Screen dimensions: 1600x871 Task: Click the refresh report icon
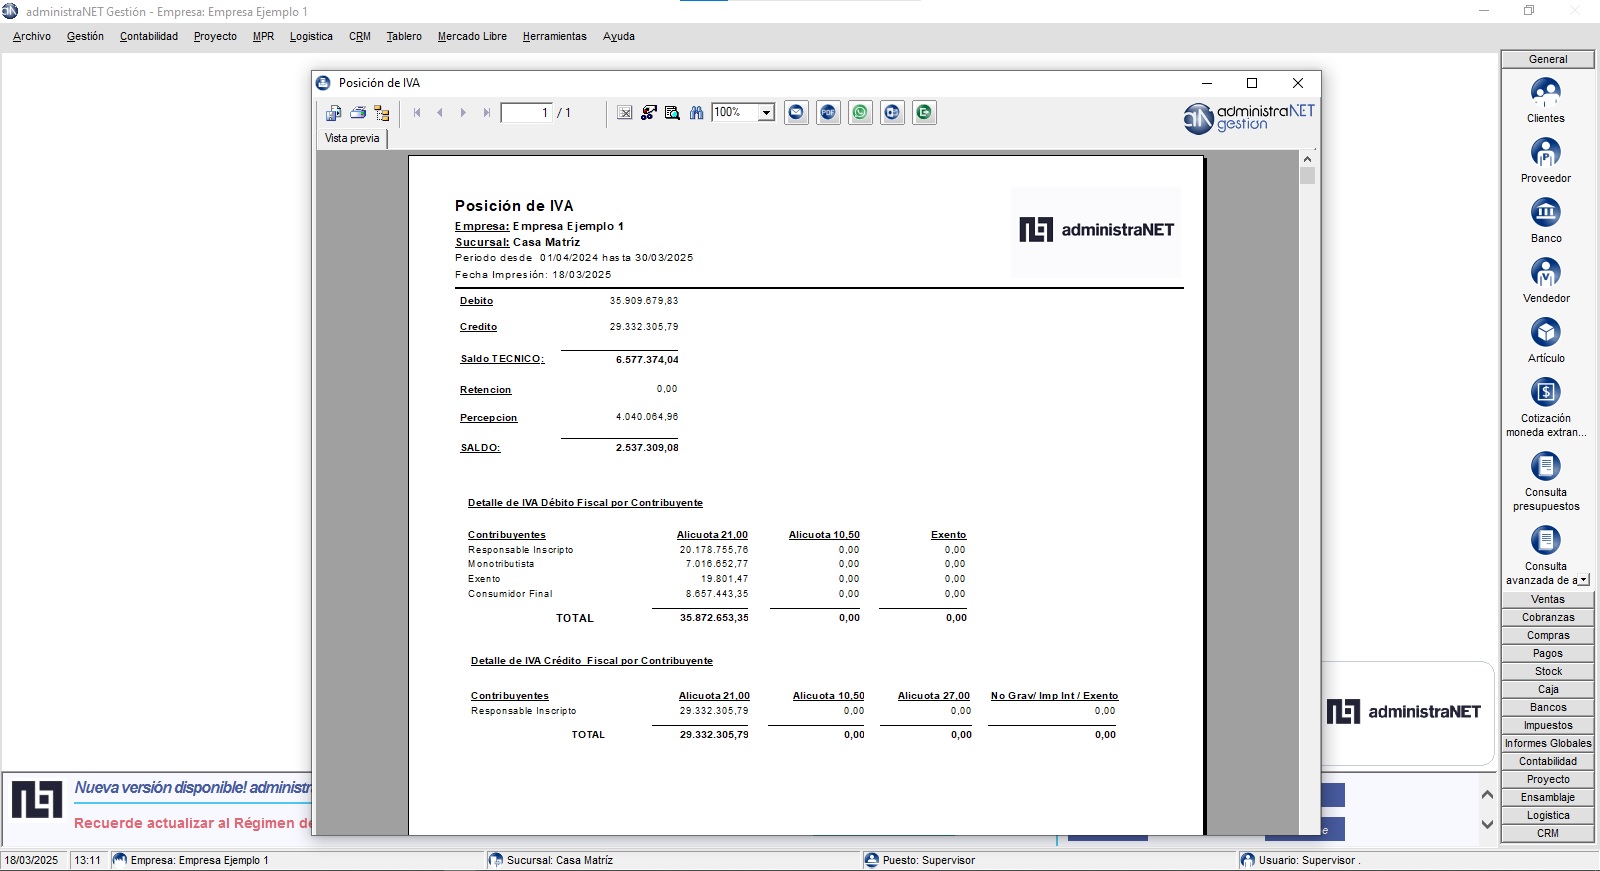point(649,113)
